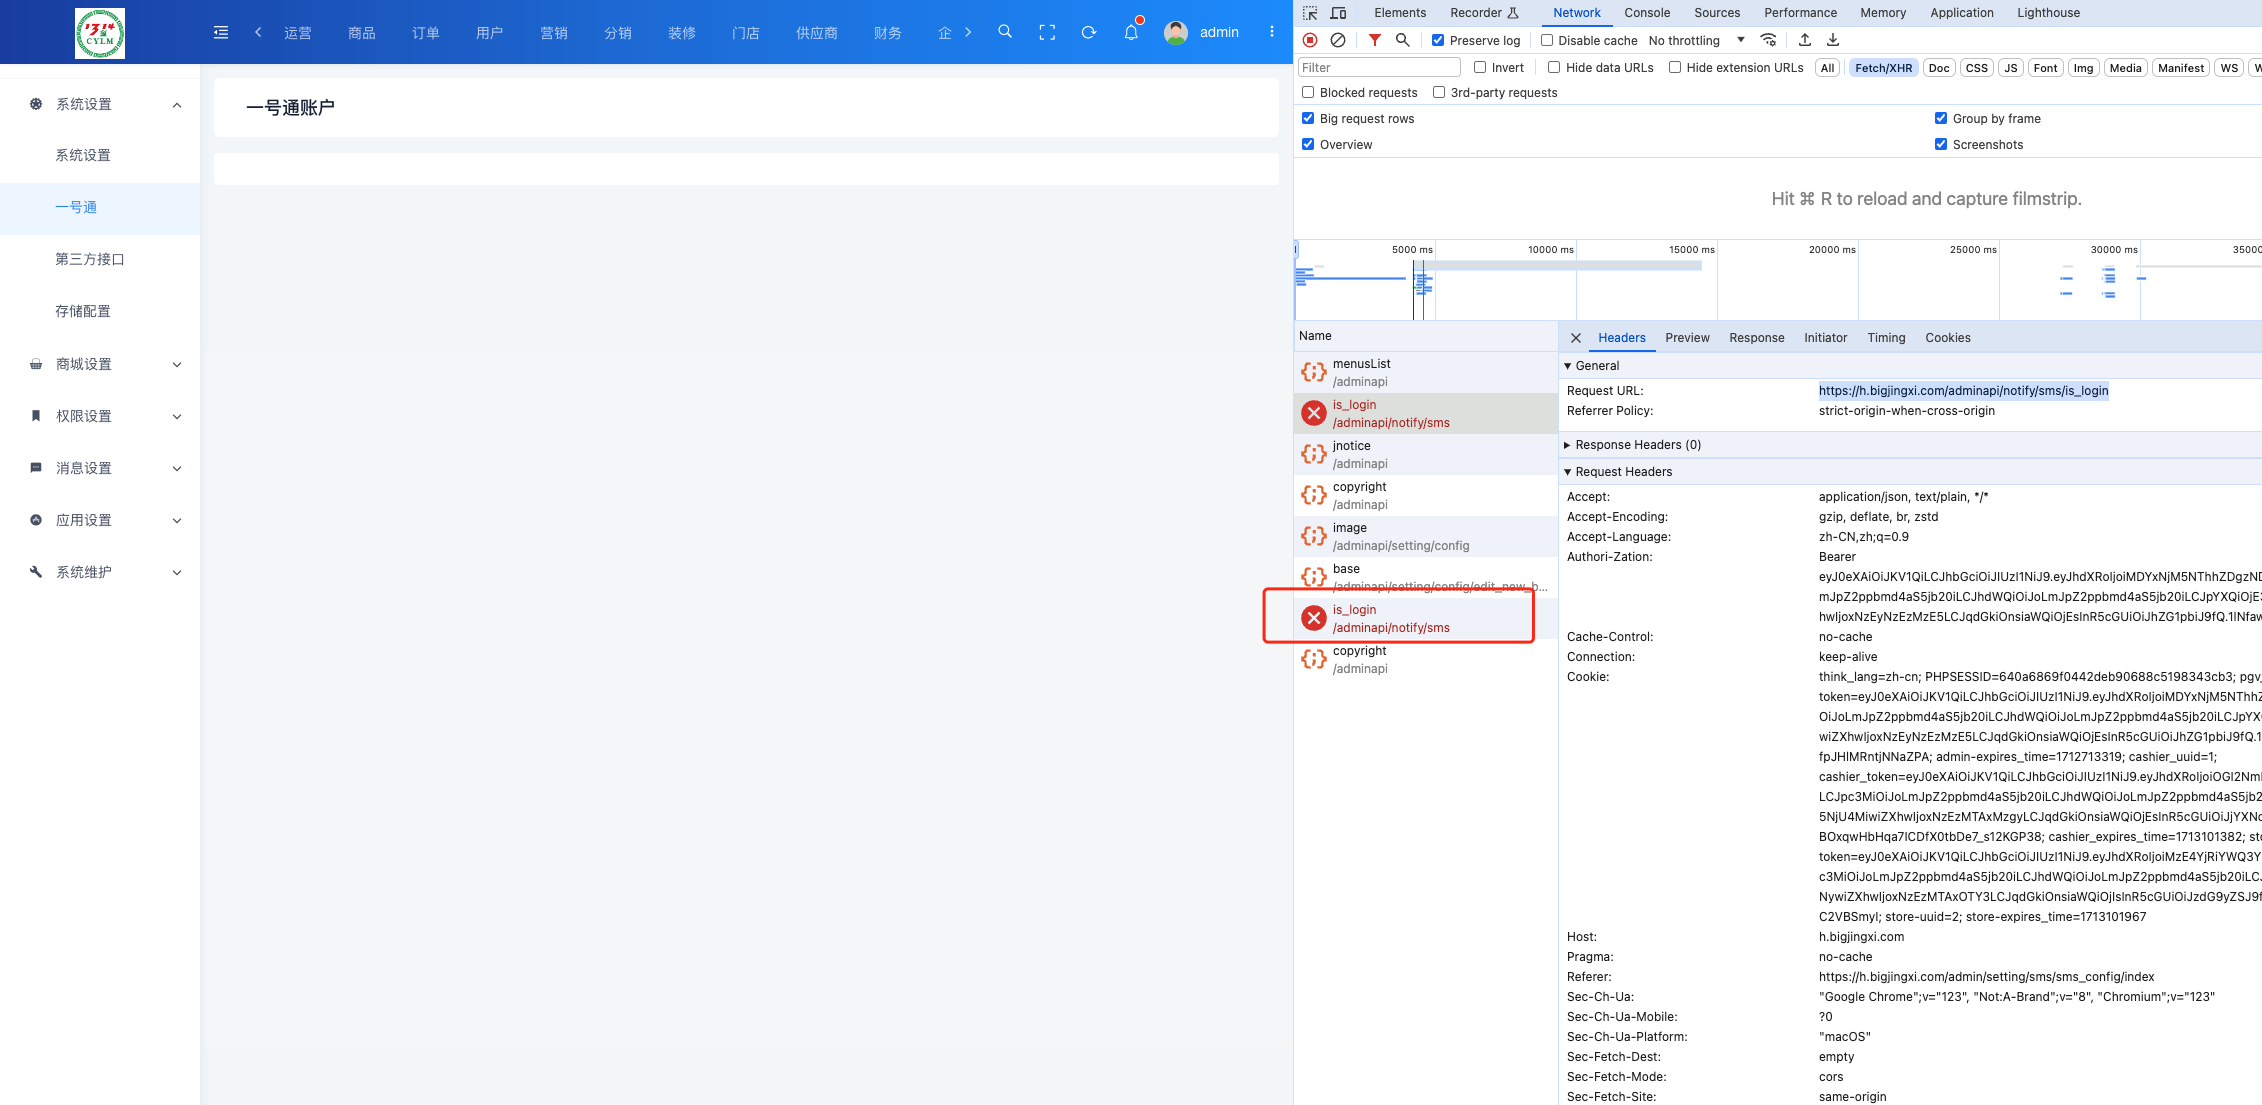This screenshot has height=1105, width=2262.
Task: Click the 权限设置 bookmark icon
Action: tap(36, 416)
